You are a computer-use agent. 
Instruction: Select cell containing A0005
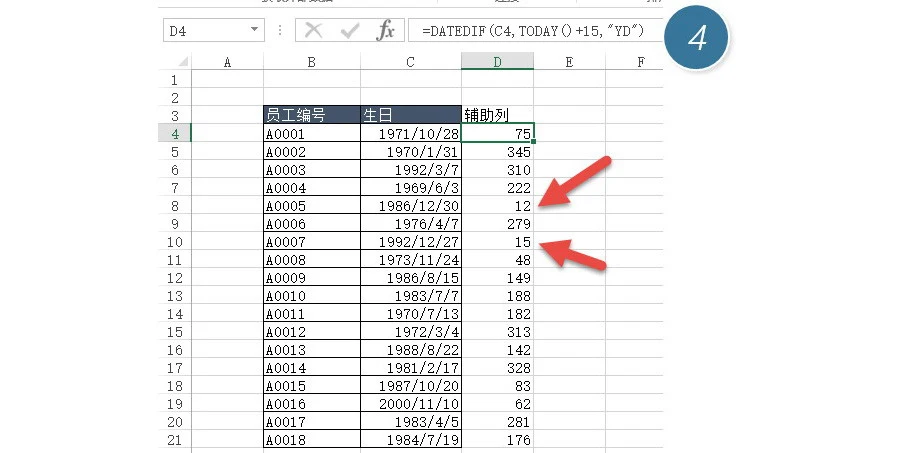[x=311, y=205]
